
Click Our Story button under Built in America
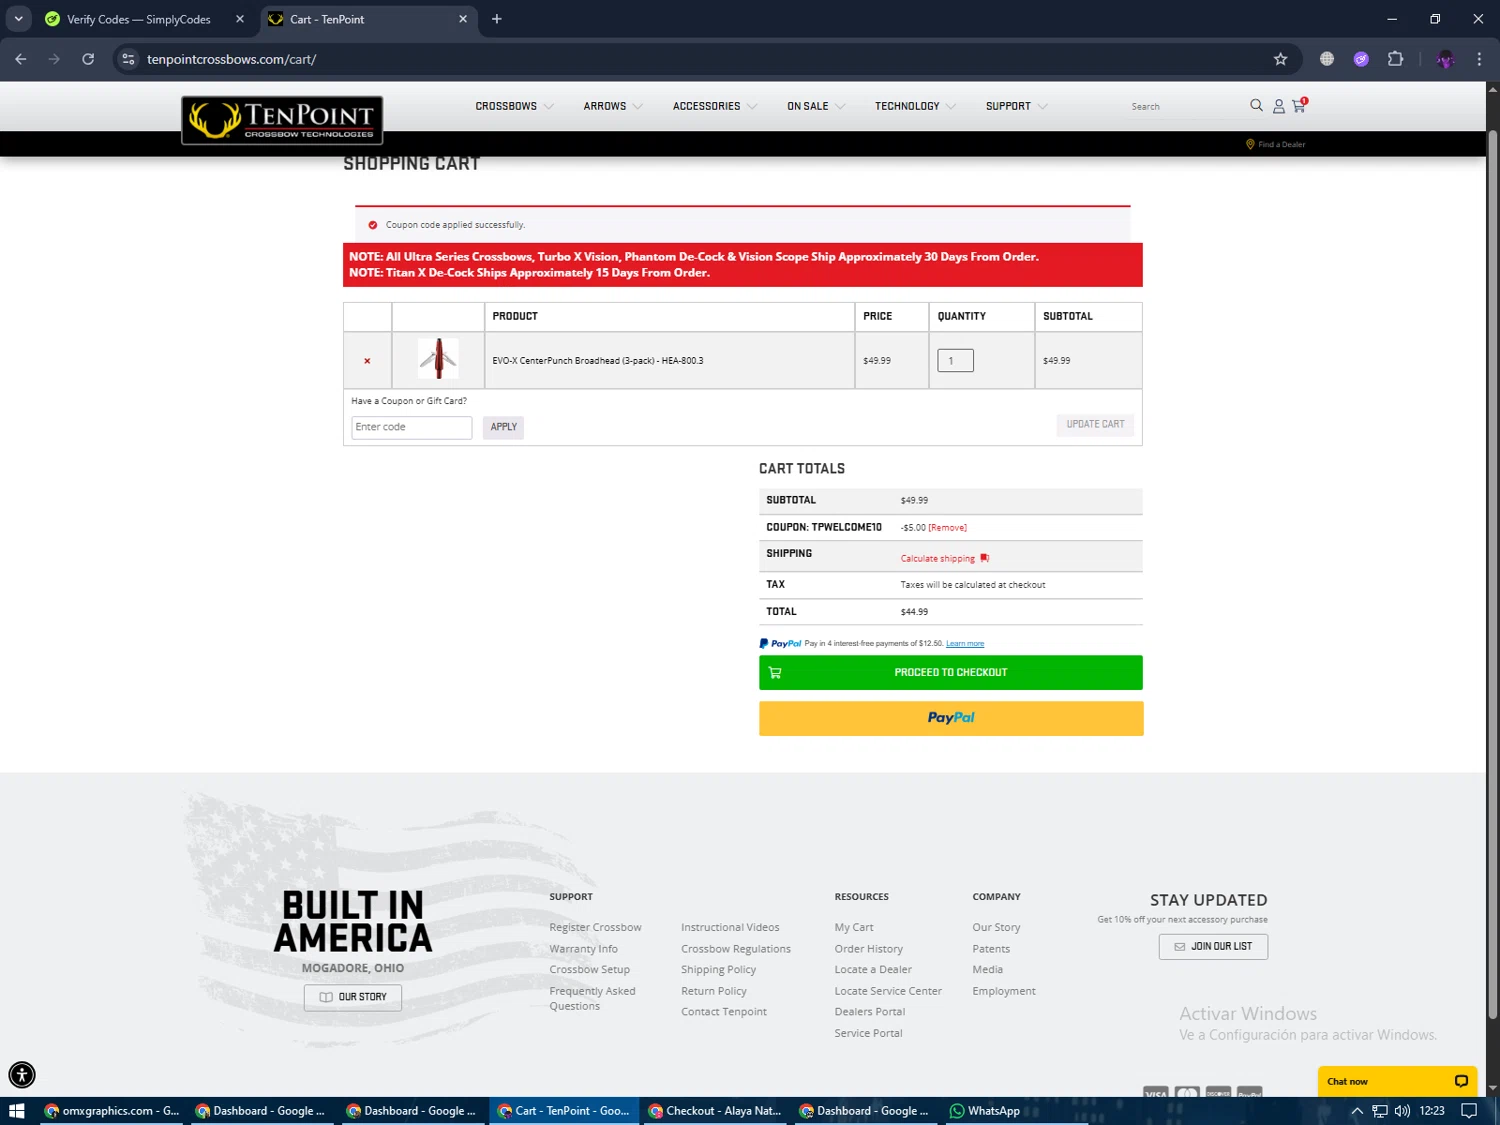352,997
